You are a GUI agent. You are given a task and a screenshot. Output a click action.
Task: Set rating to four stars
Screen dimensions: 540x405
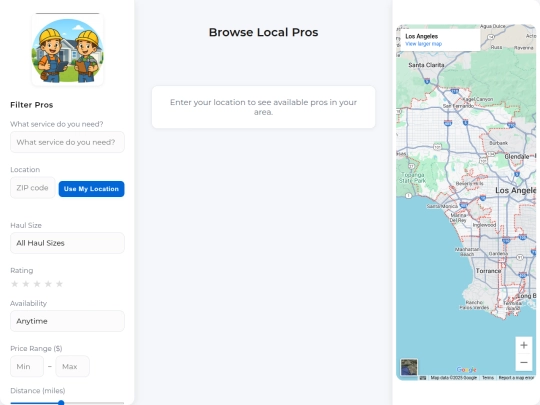(x=48, y=284)
